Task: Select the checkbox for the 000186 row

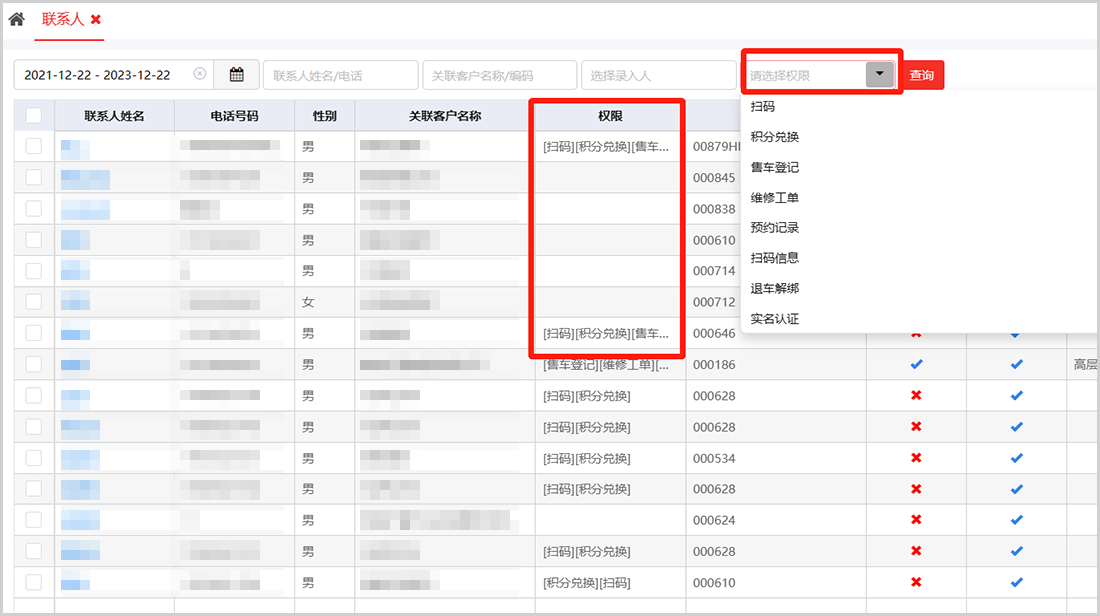Action: click(x=34, y=365)
